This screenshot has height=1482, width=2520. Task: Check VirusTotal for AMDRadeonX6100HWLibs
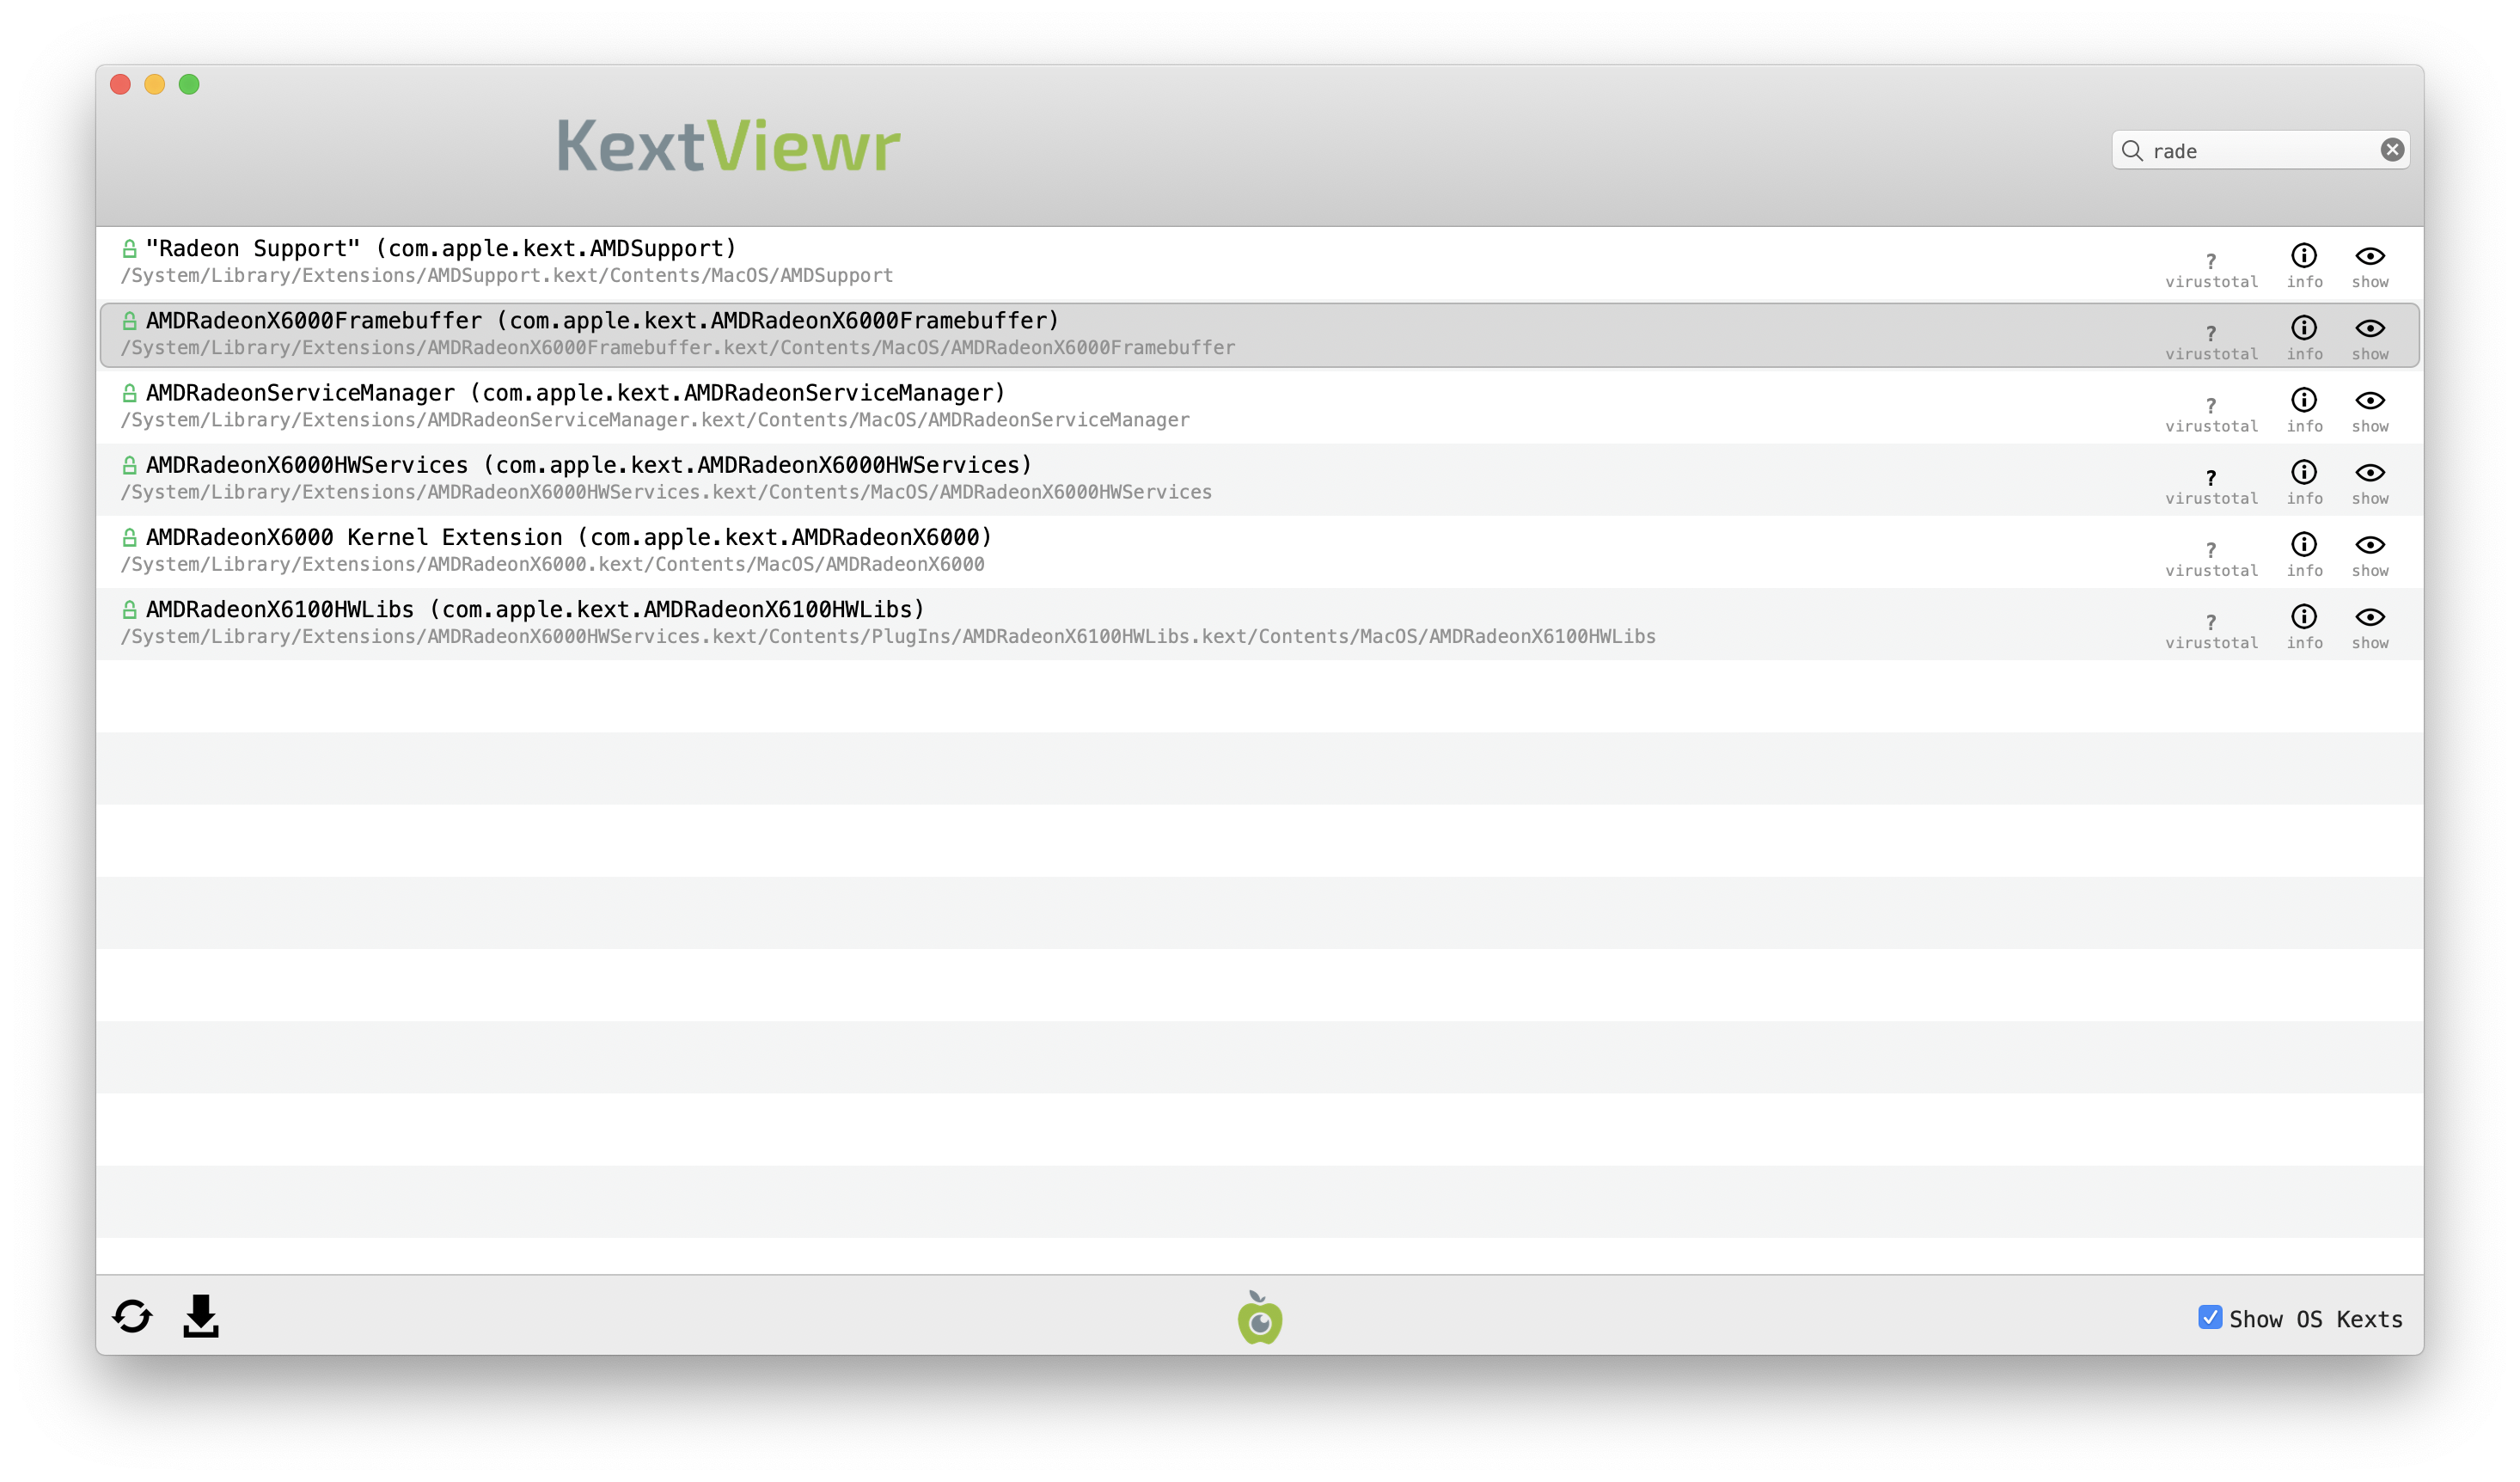[x=2211, y=622]
